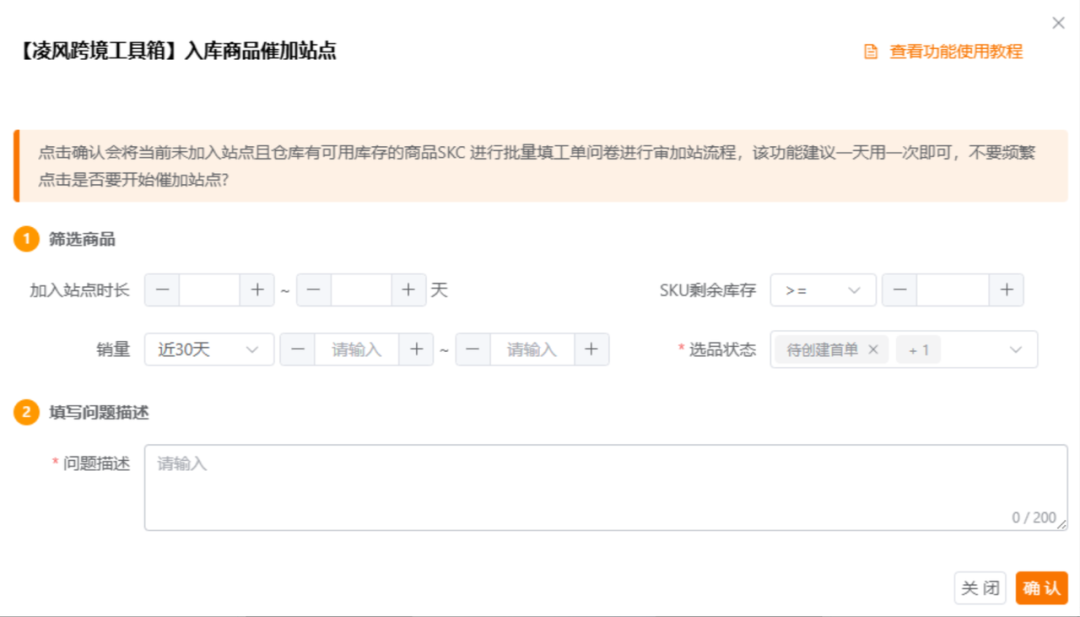Decrease minimum 销量 with minus button
The image size is (1080, 617).
pos(298,349)
